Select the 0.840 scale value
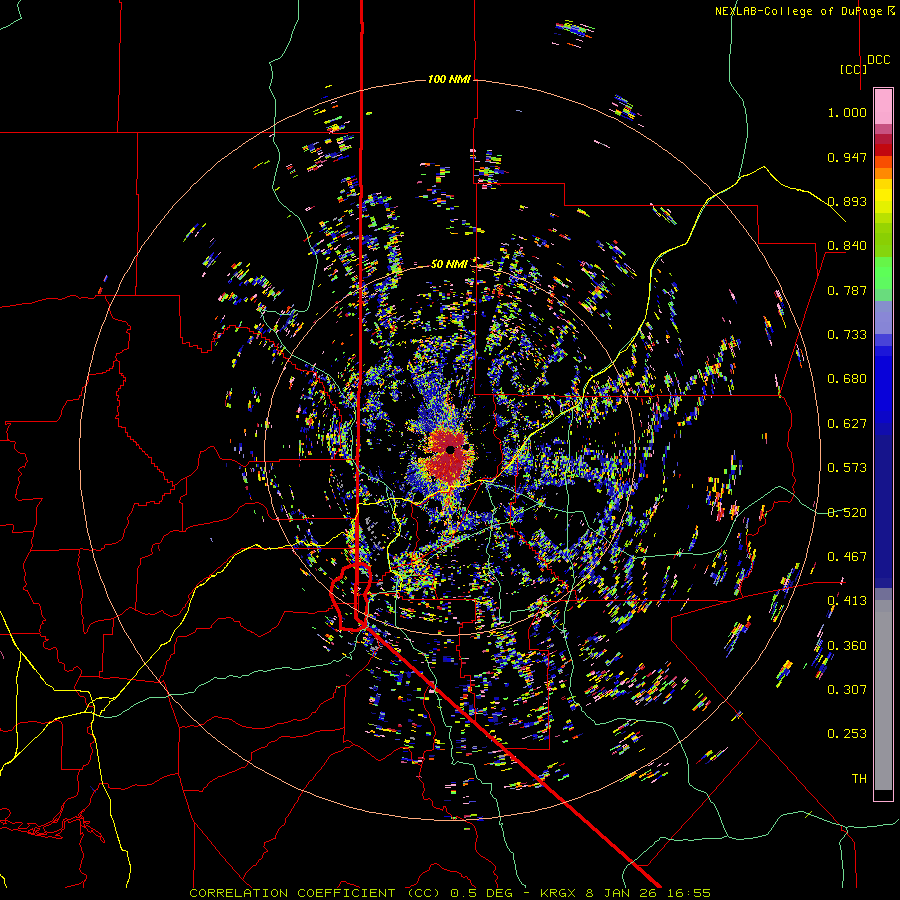 point(847,246)
